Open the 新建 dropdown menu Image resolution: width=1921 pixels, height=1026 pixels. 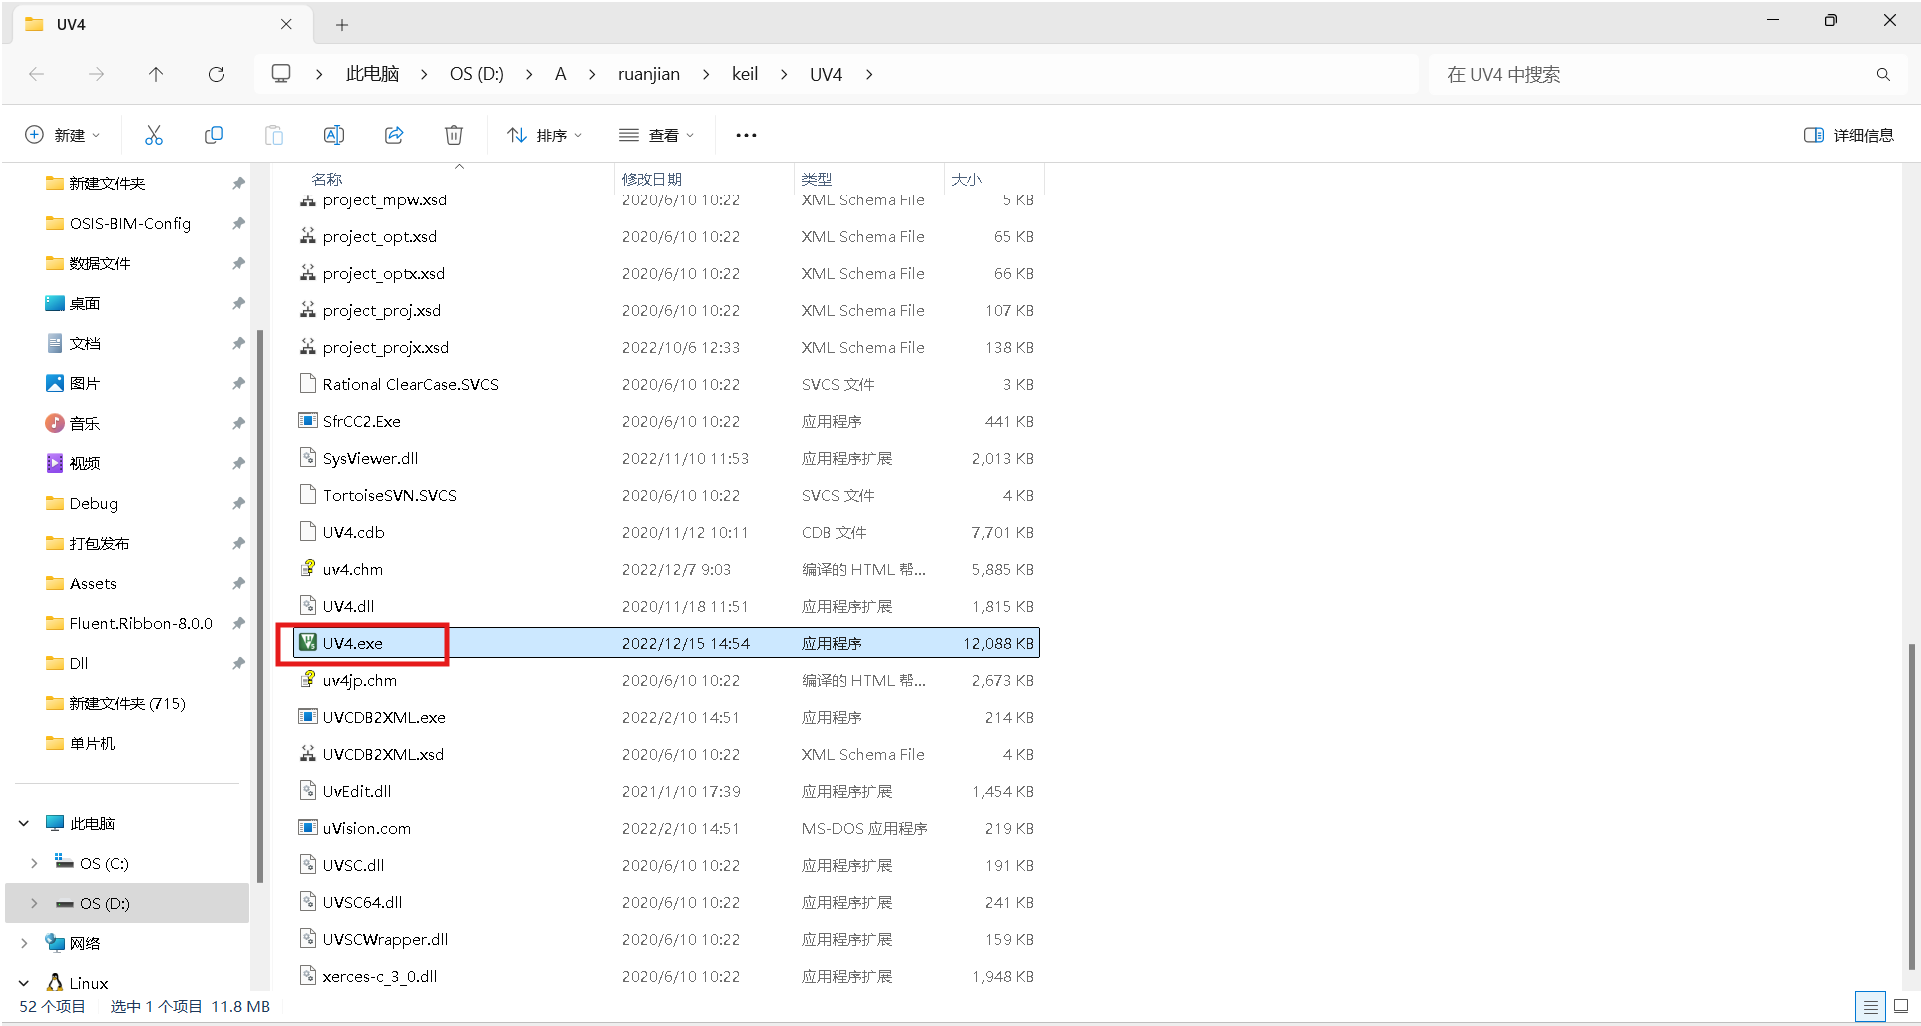pos(63,135)
